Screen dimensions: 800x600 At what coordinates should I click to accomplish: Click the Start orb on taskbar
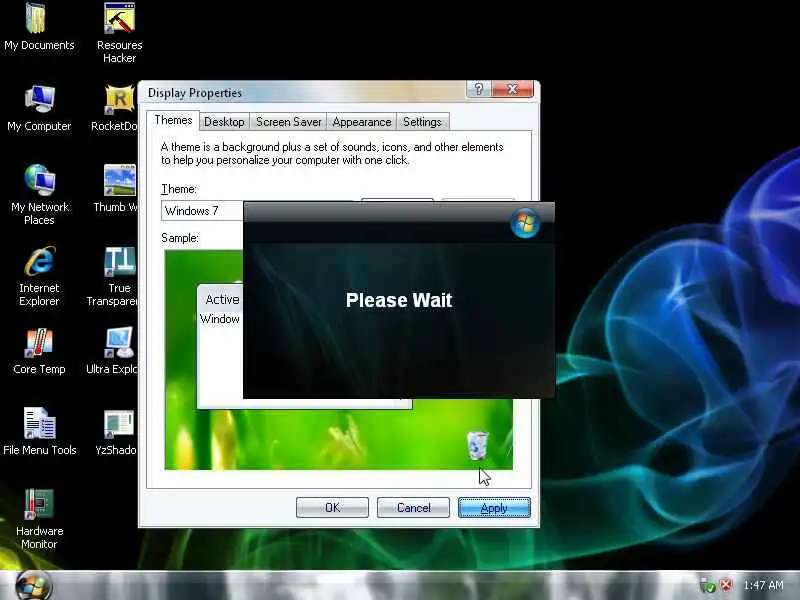click(34, 586)
